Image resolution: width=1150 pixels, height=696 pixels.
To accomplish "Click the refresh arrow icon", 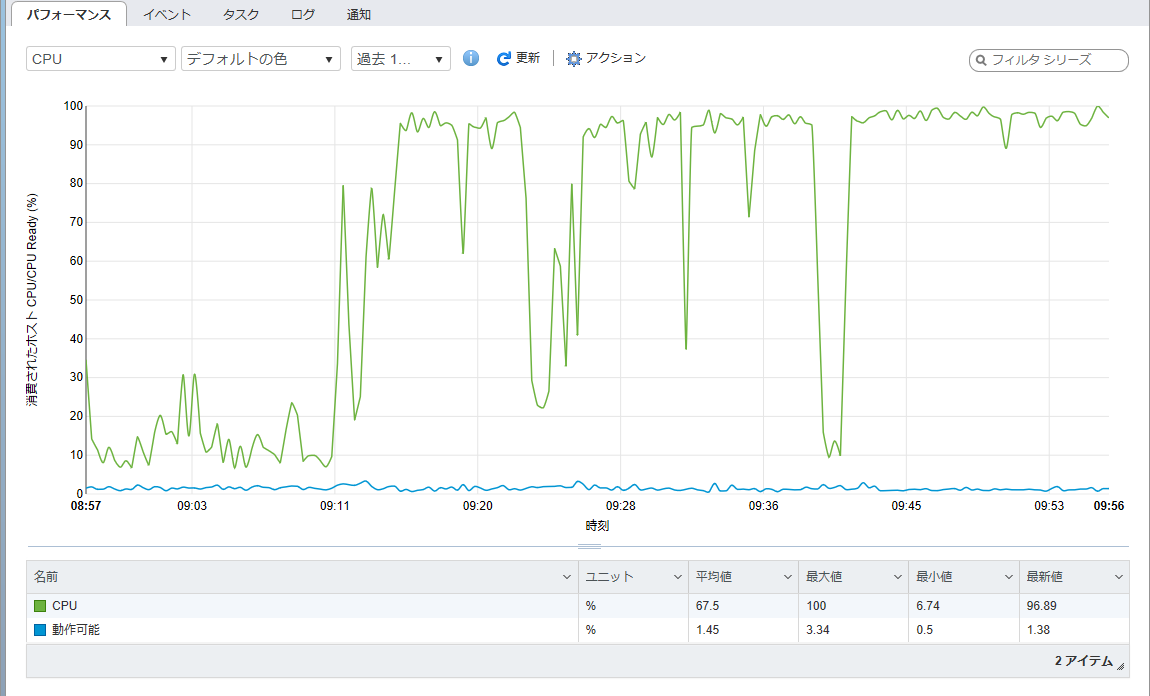I will tap(504, 59).
